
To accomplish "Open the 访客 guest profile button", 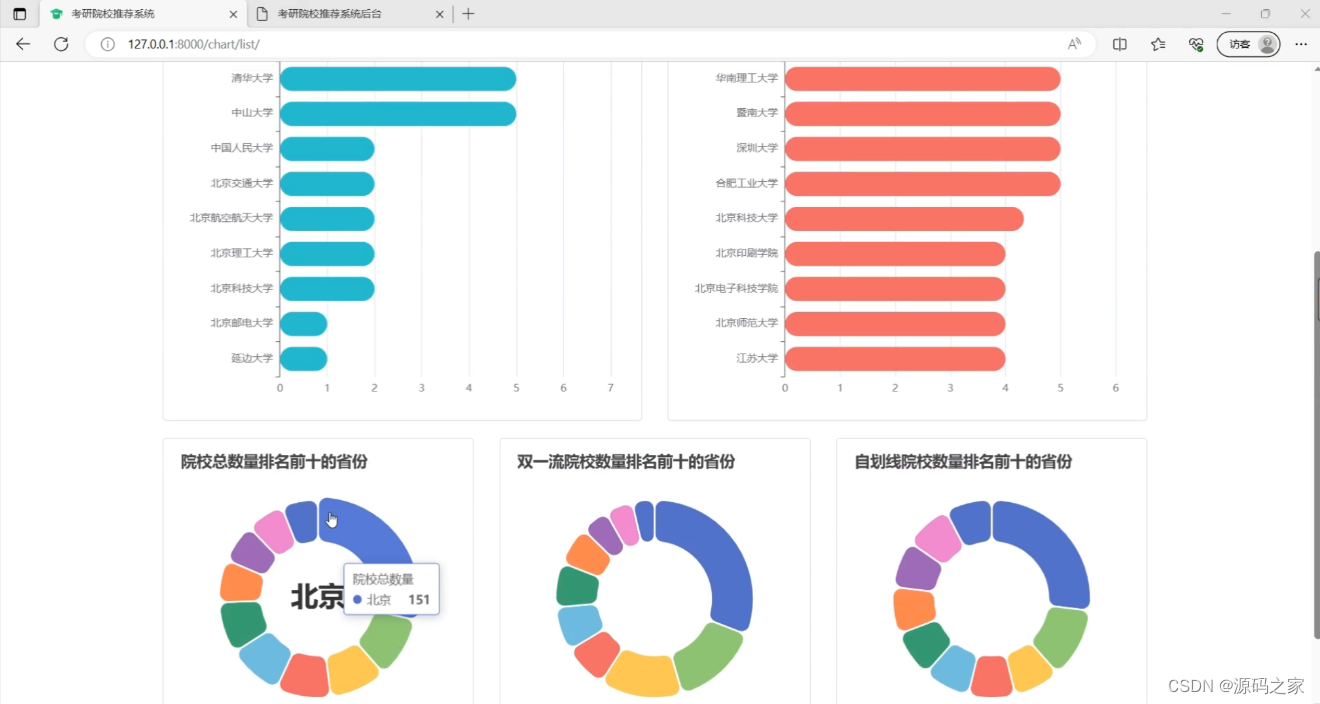I will [1248, 44].
